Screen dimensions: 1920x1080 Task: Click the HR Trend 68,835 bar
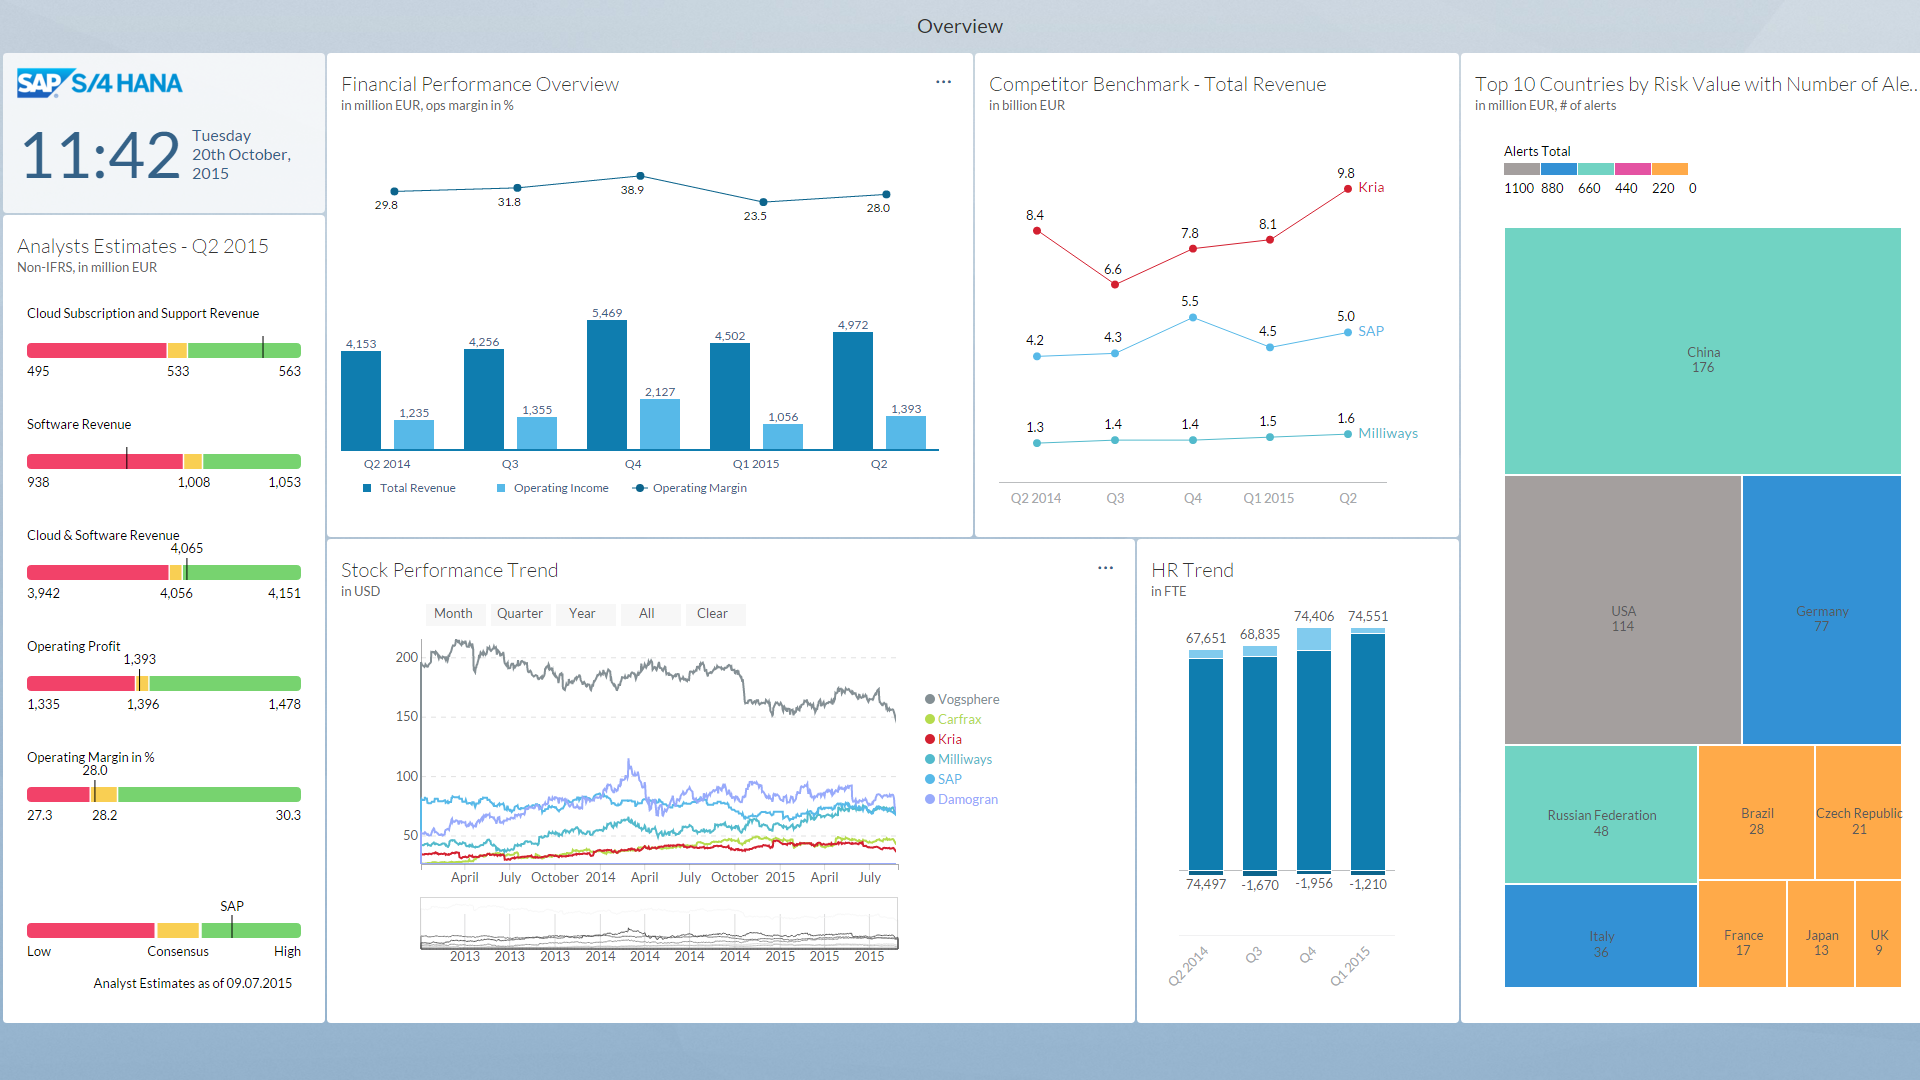[x=1260, y=760]
